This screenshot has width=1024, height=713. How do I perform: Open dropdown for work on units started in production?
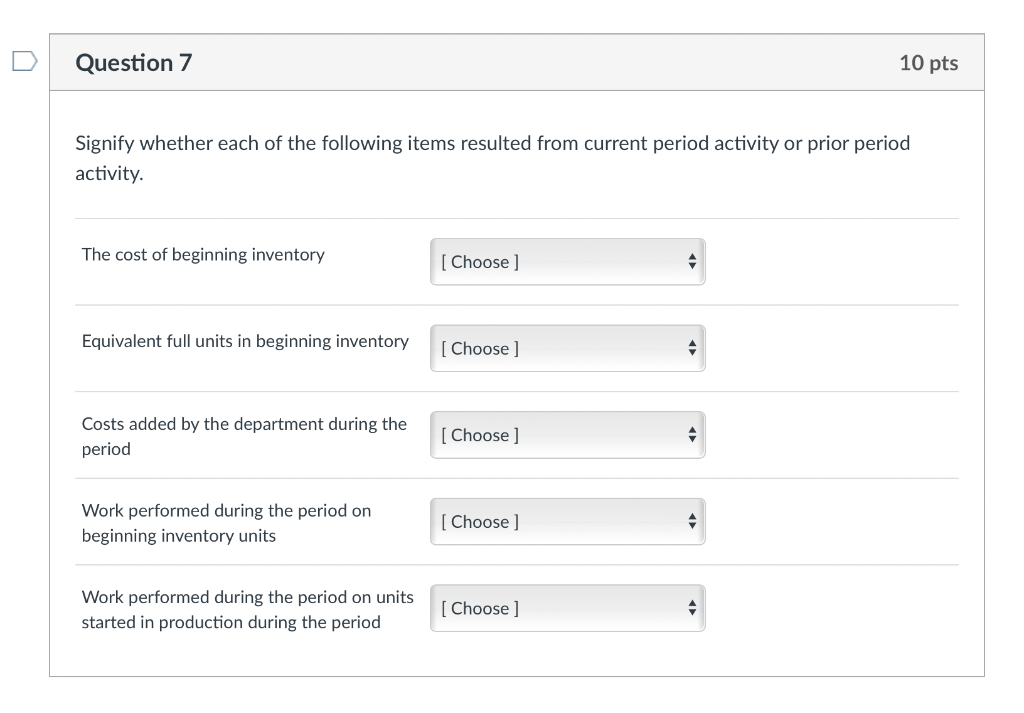tap(567, 608)
